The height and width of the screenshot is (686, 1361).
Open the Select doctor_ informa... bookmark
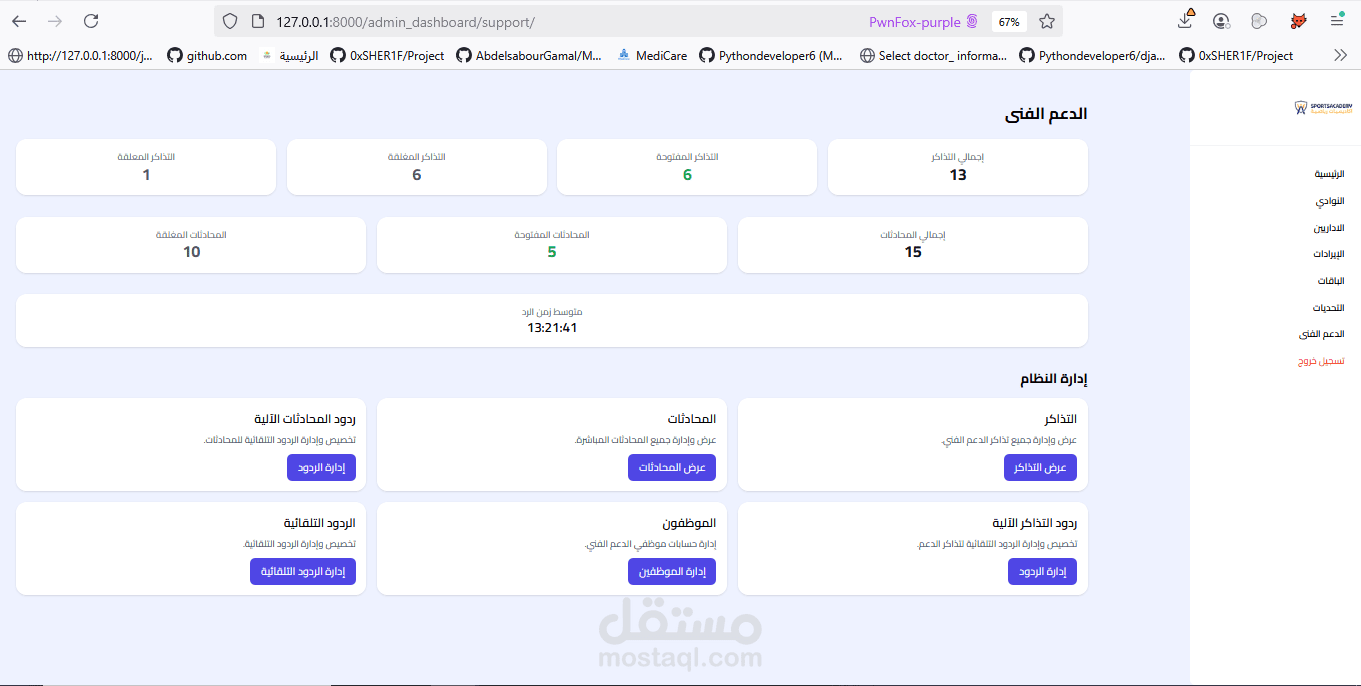[934, 56]
